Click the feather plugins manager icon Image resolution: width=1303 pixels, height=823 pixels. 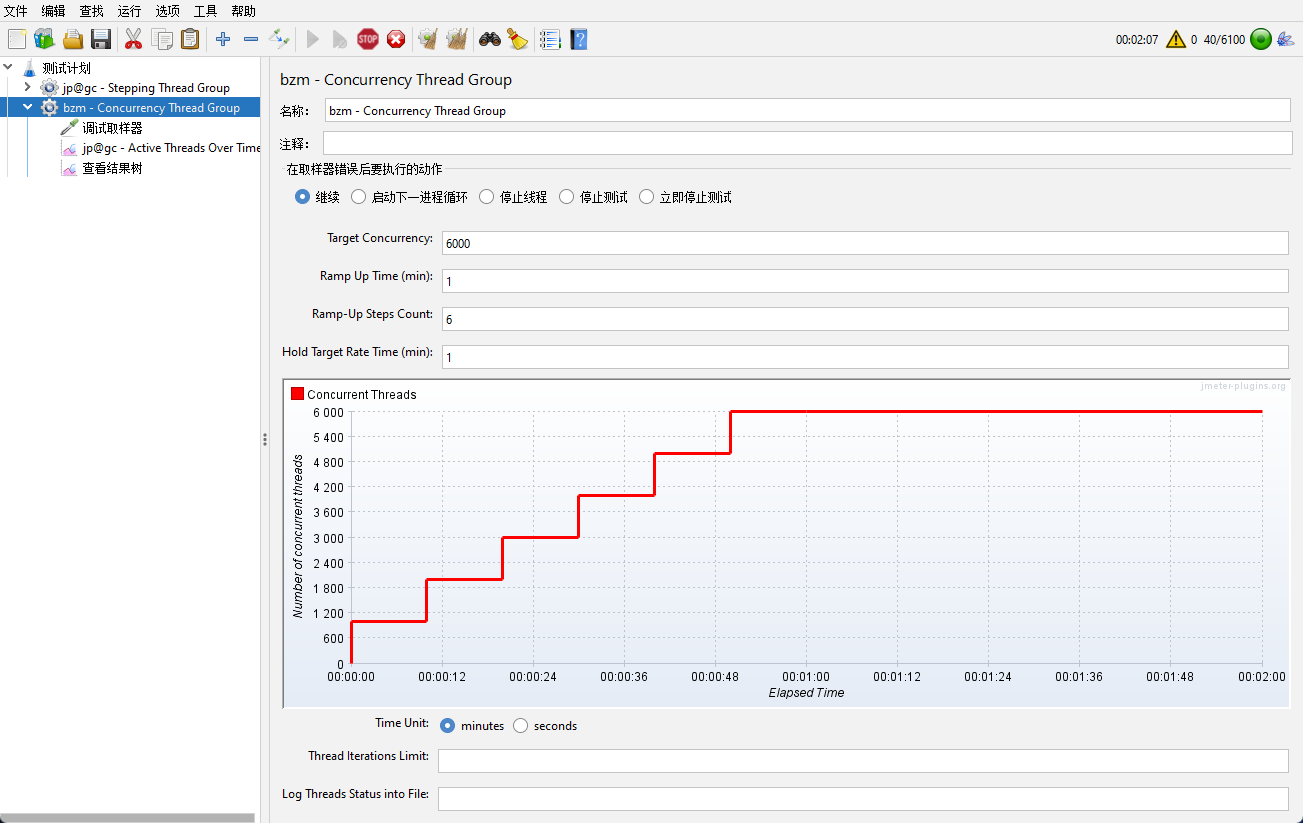pos(1286,40)
